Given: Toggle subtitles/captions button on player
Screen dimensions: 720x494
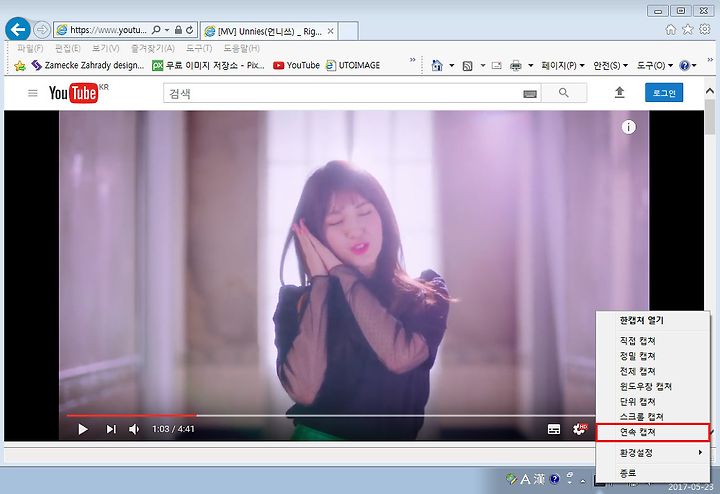Looking at the screenshot, I should pos(554,429).
